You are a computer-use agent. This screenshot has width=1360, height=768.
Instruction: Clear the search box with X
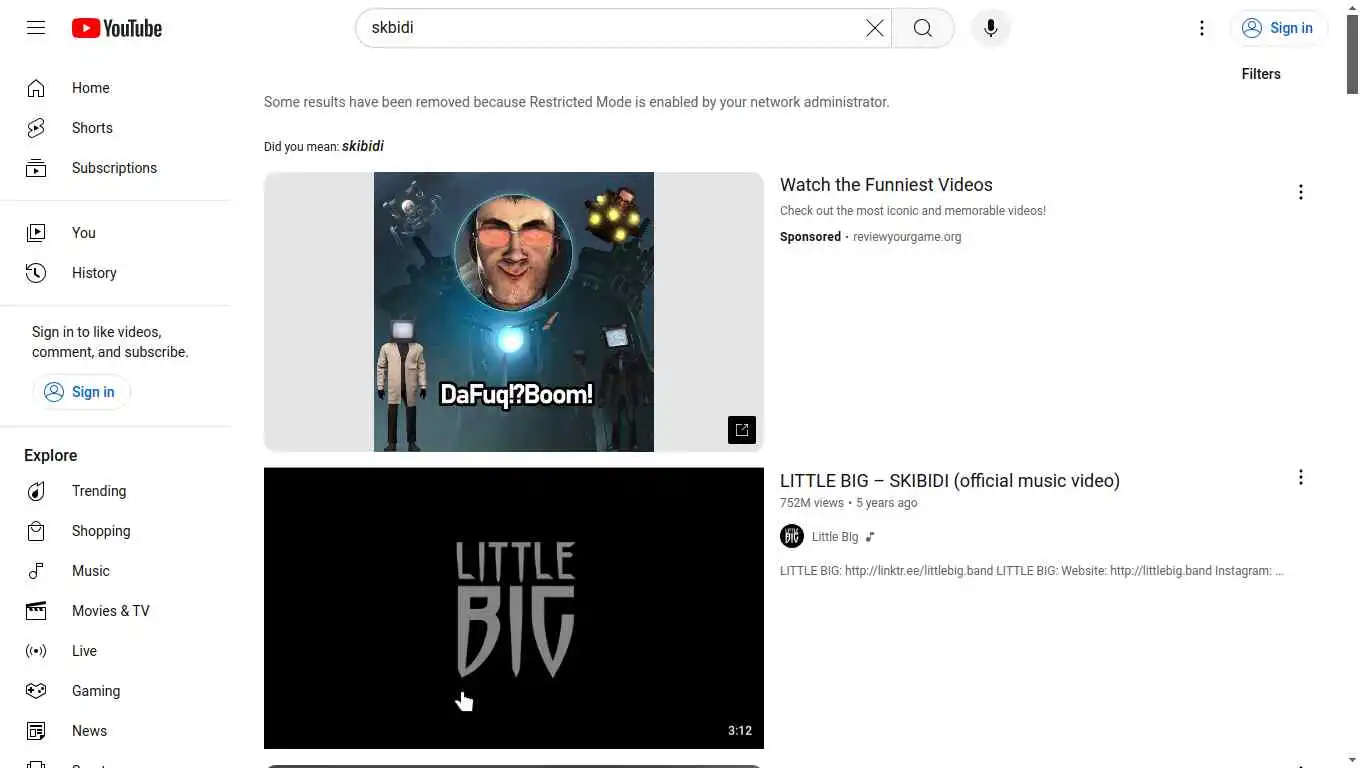pos(875,28)
